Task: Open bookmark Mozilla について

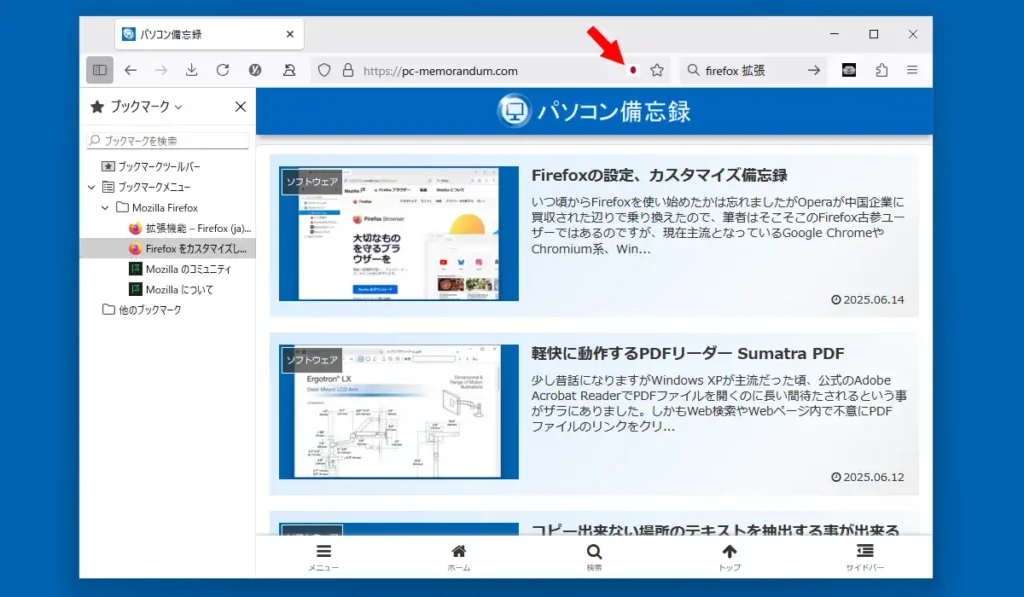Action: 172,289
